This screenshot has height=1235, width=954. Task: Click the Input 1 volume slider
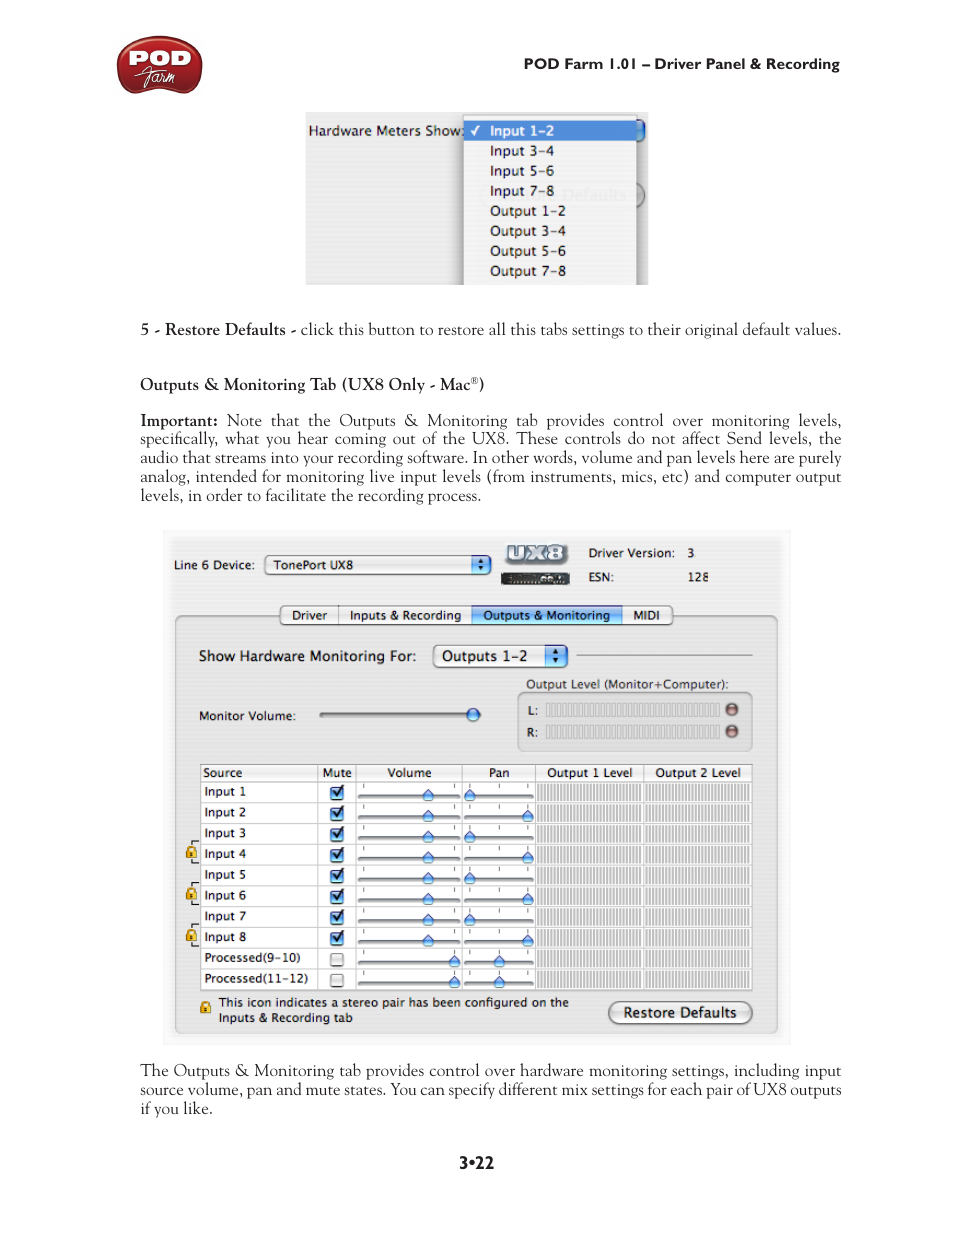tap(410, 794)
